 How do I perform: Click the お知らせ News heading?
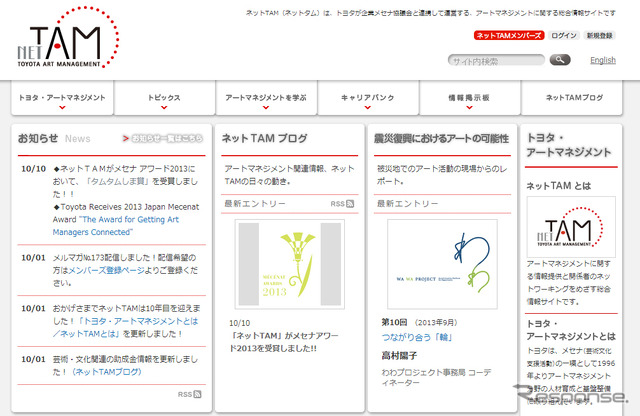[54, 138]
